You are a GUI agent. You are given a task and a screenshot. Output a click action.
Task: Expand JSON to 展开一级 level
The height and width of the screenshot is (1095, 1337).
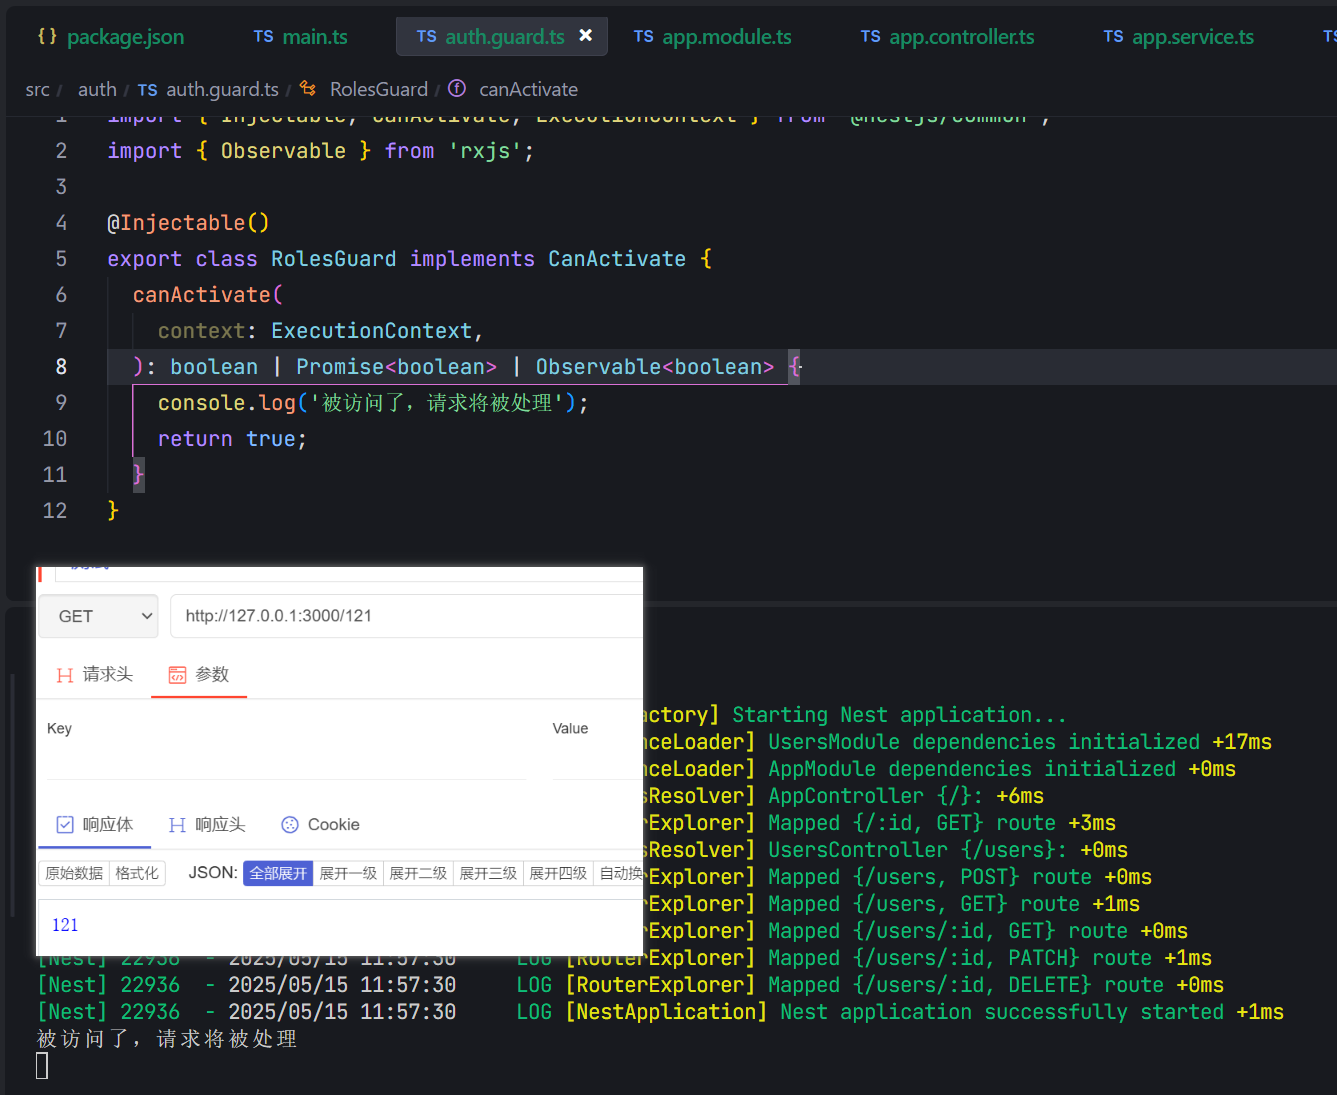coord(348,873)
